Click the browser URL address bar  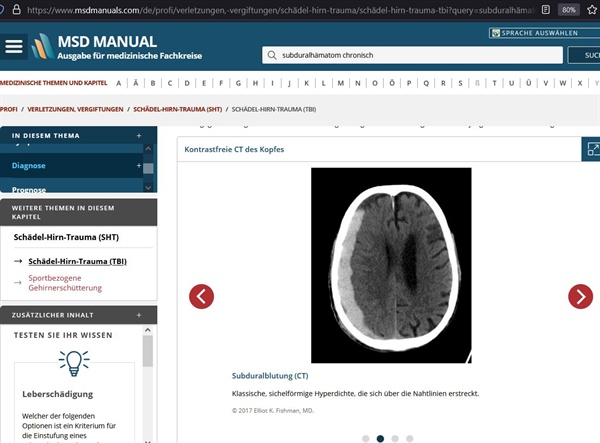(x=279, y=10)
